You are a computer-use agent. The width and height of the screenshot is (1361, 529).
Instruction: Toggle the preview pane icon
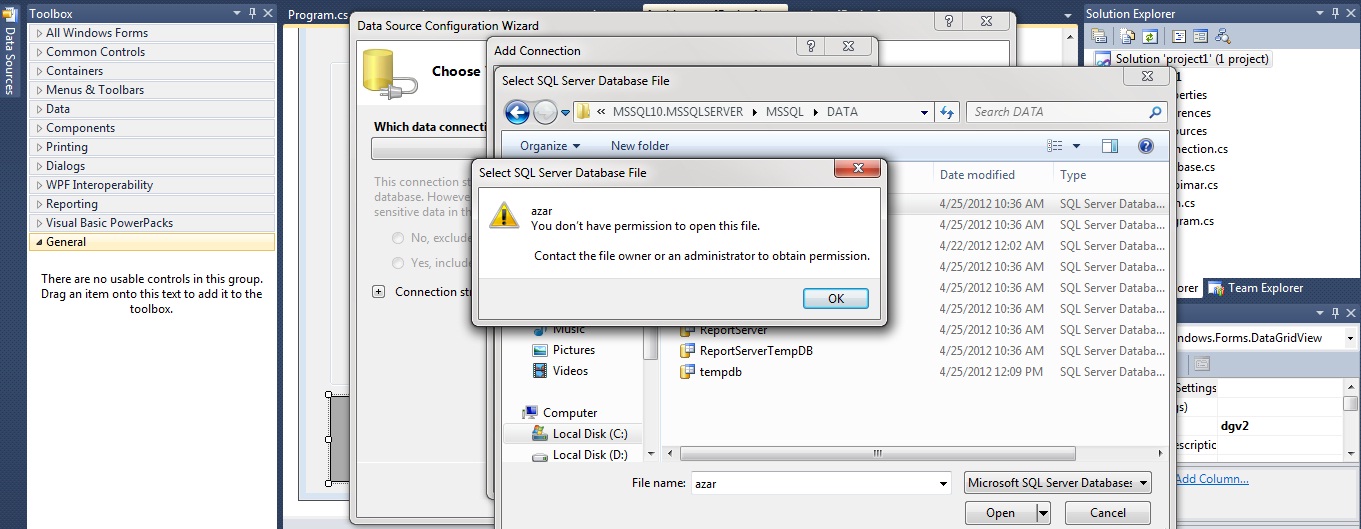click(x=1109, y=146)
